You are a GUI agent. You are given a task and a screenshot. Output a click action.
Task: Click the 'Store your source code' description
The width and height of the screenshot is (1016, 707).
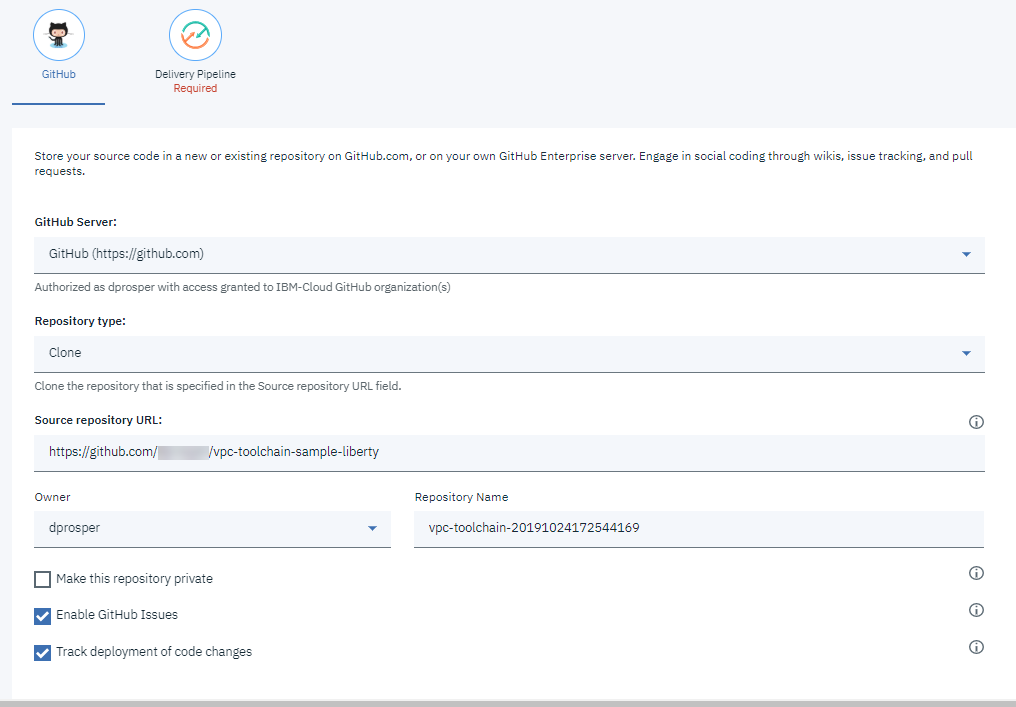coord(503,163)
